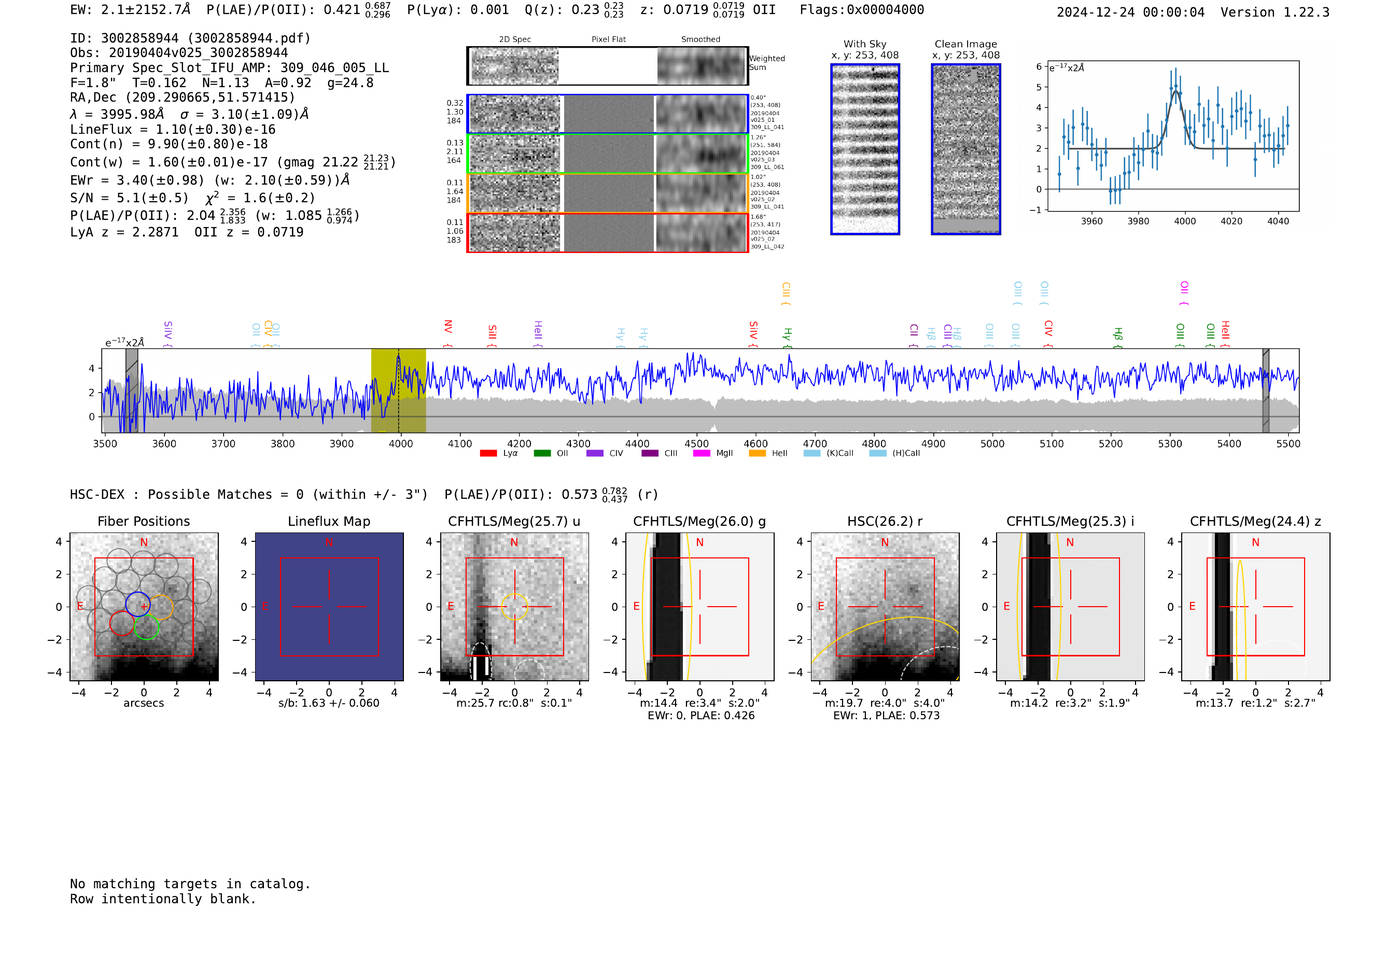Select the green-bordered 2D spectrum row
This screenshot has width=1400, height=953.
608,154
